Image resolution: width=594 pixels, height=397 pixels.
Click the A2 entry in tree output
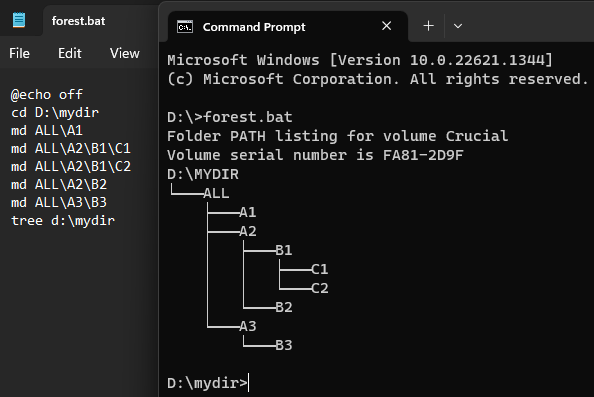pyautogui.click(x=248, y=231)
